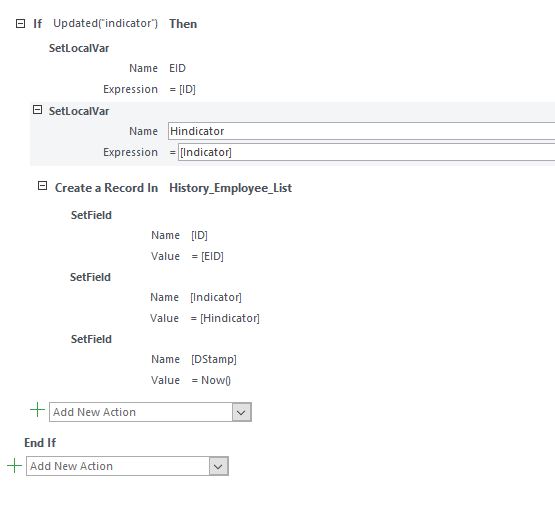The width and height of the screenshot is (555, 507).
Task: Click the Then keyword
Action: [183, 24]
